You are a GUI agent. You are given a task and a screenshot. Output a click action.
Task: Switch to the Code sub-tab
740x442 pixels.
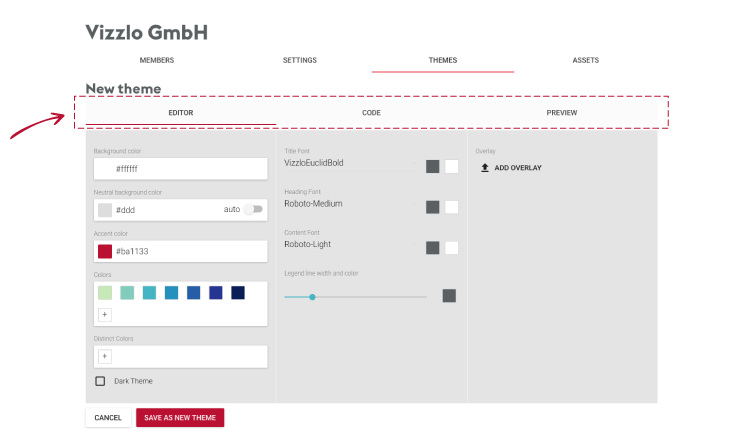[371, 113]
